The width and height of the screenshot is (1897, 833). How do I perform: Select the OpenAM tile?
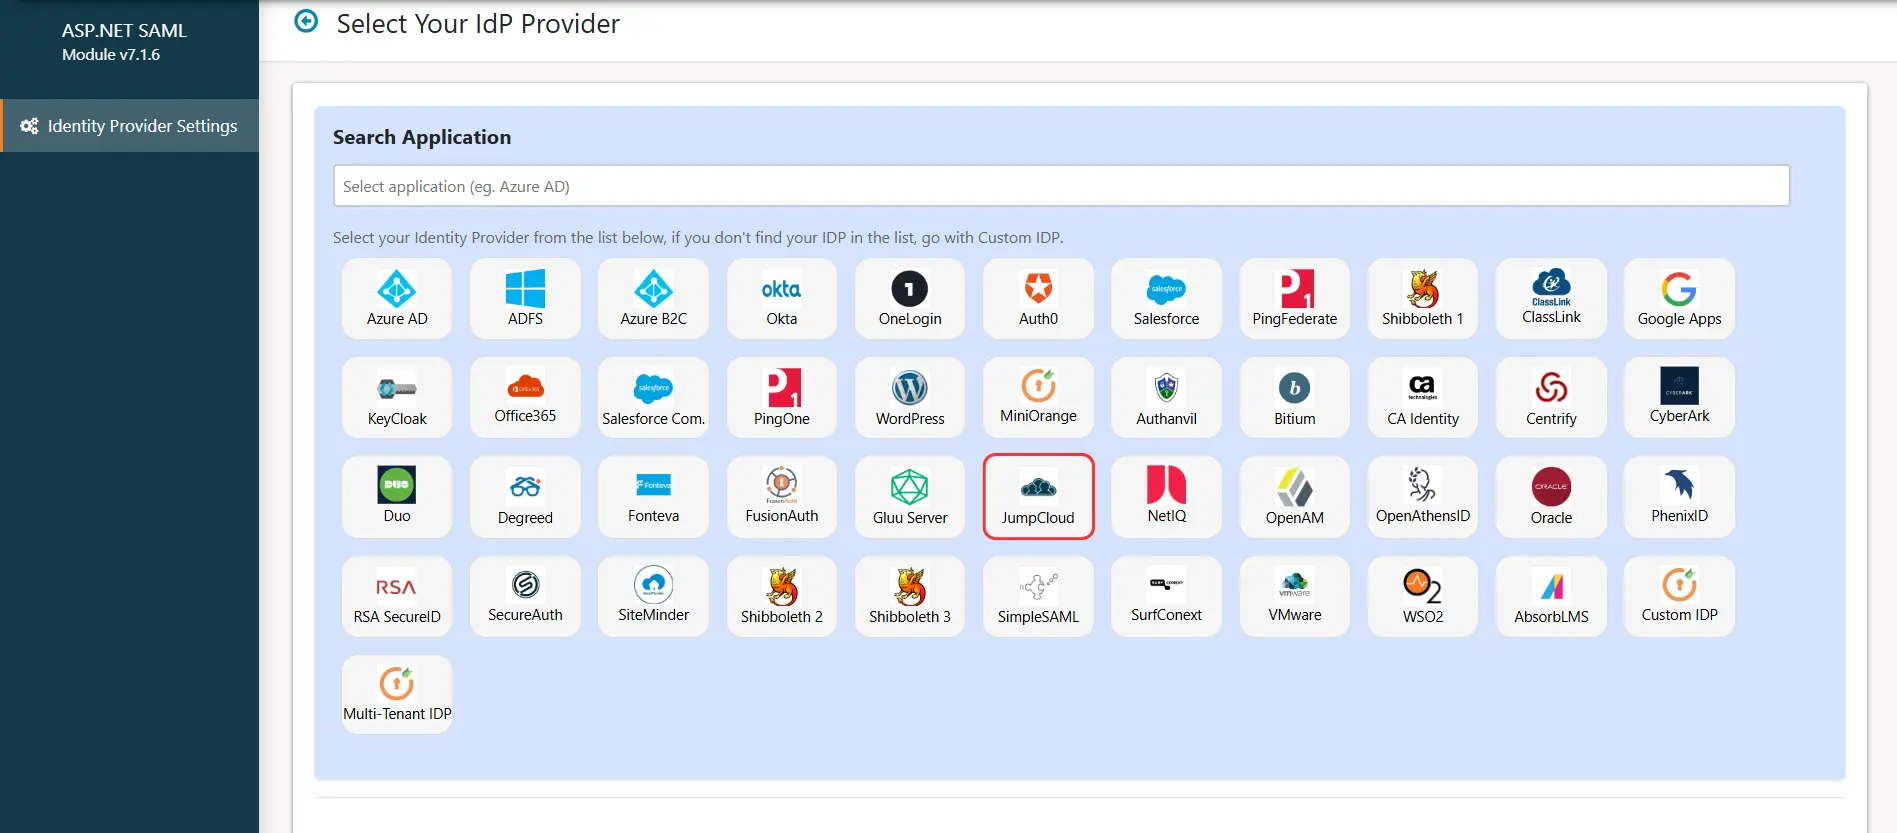point(1295,497)
